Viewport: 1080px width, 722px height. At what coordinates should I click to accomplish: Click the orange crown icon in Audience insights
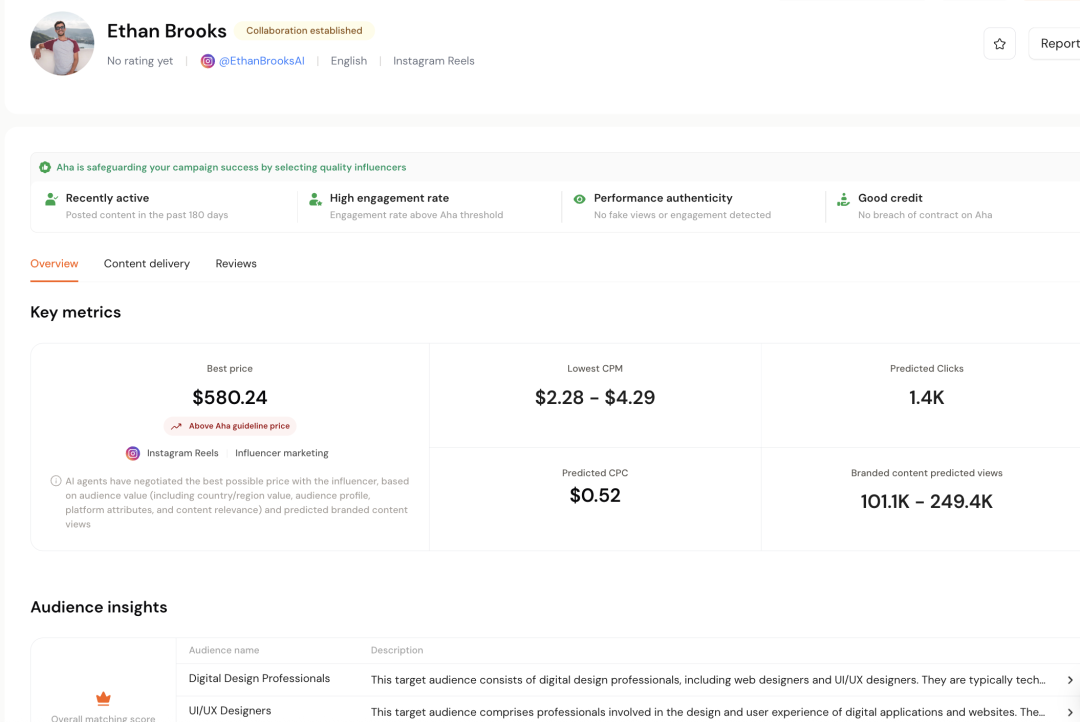(103, 699)
